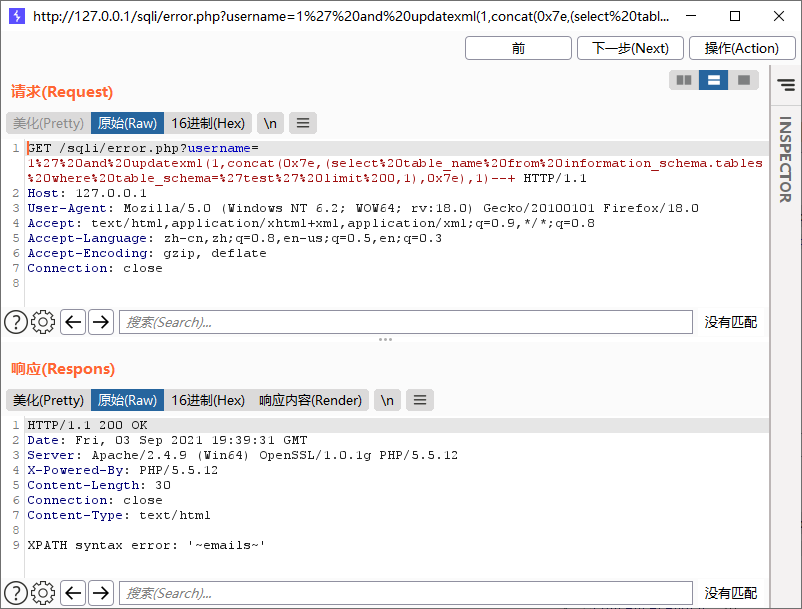The width and height of the screenshot is (802, 609).
Task: Click the Server: Apache/2.4.9 header line
Action: (242, 455)
